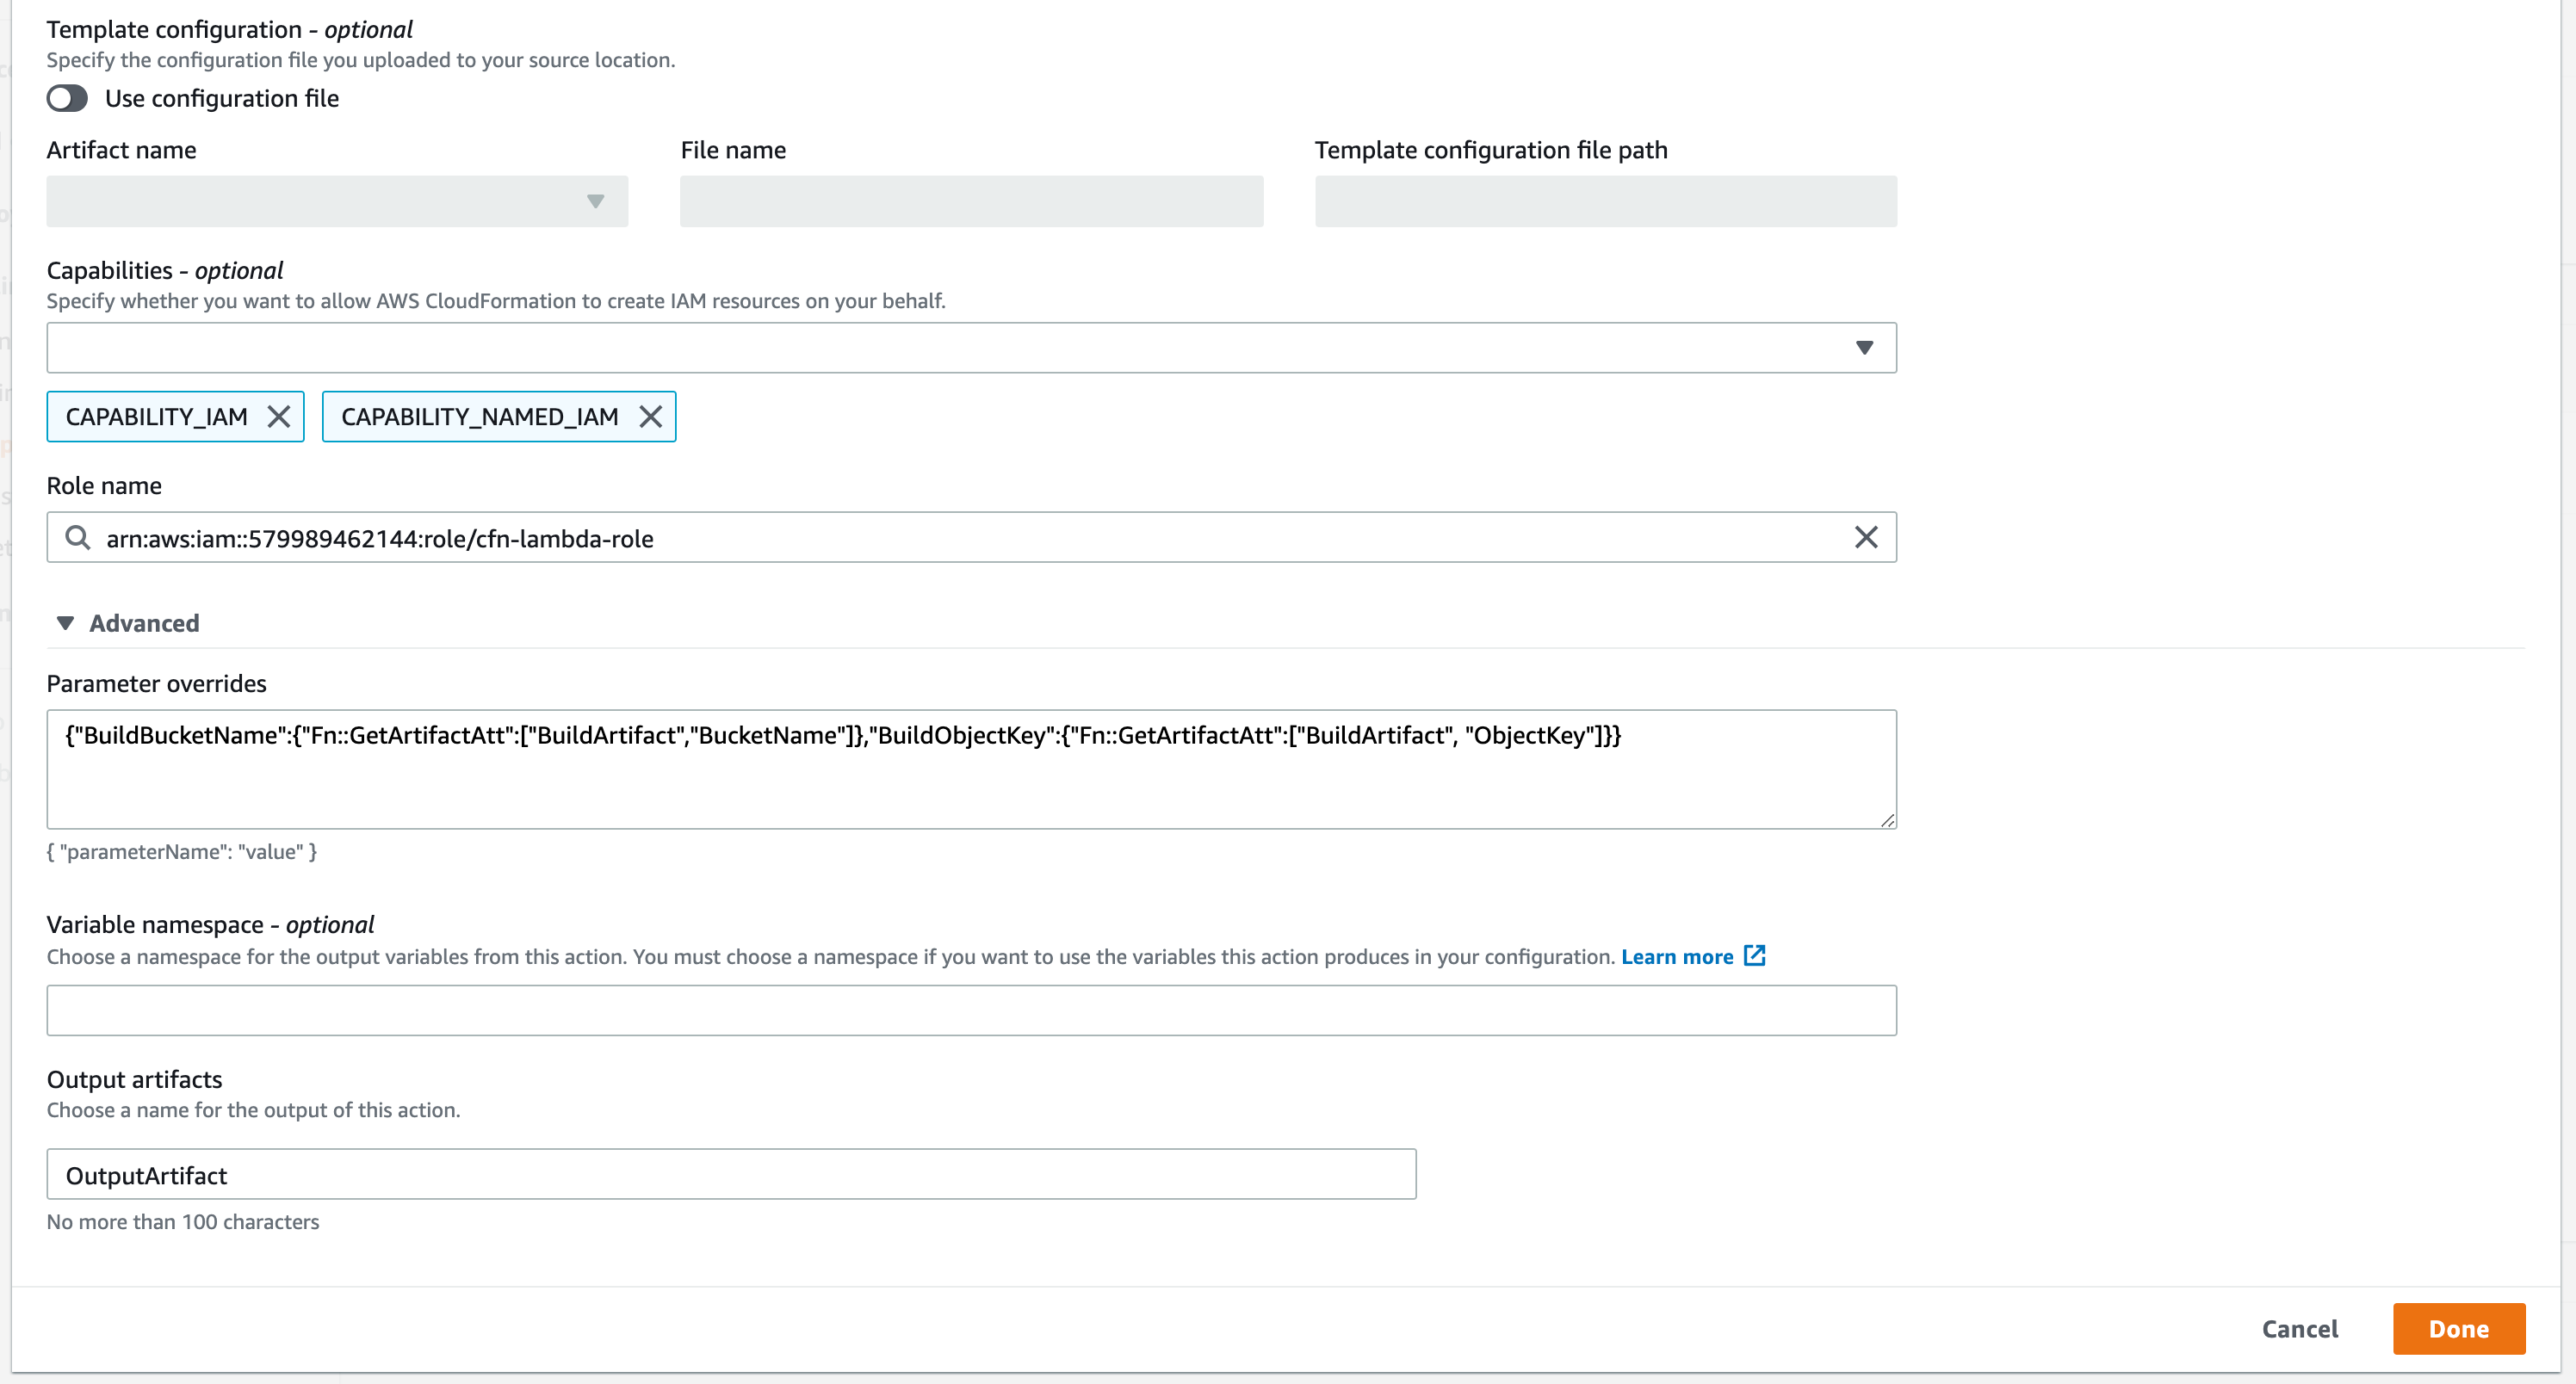2576x1384 pixels.
Task: Focus the Variable namespace input
Action: (x=970, y=1010)
